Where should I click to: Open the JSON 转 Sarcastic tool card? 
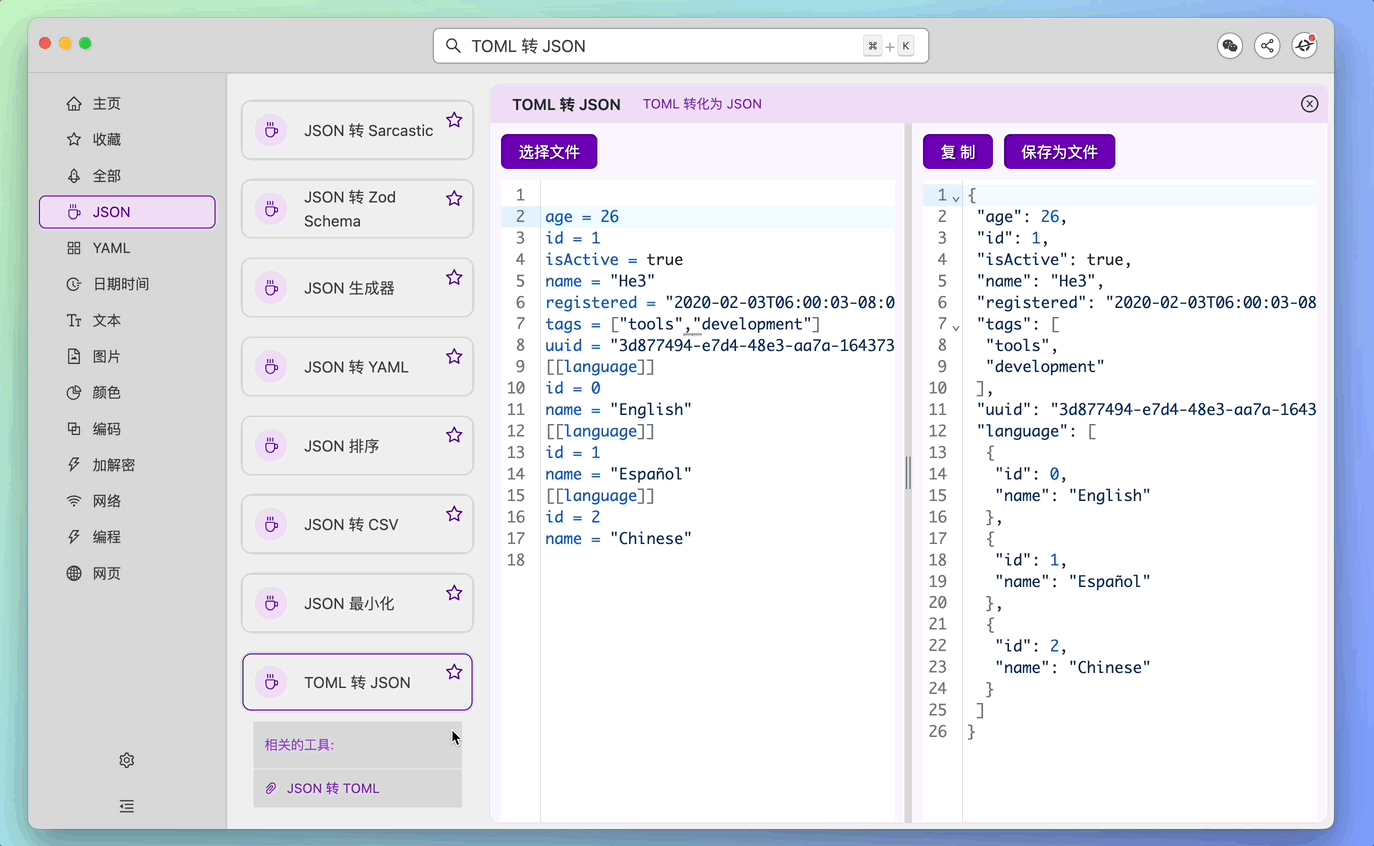point(357,130)
